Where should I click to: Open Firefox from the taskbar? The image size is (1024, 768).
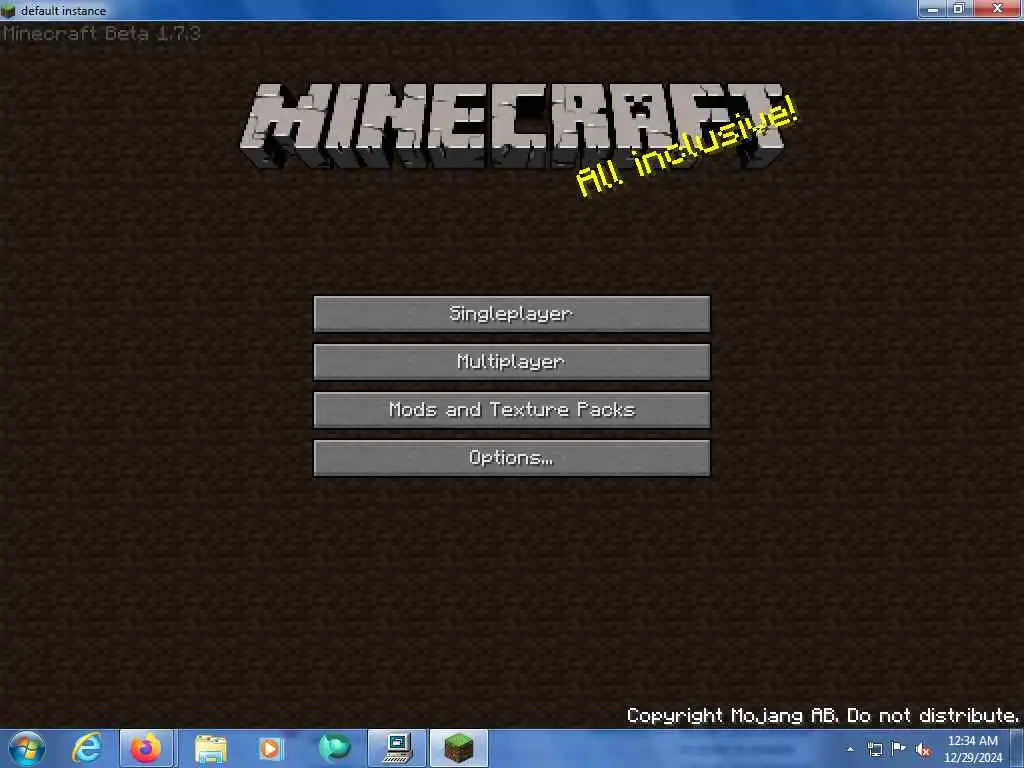point(146,748)
